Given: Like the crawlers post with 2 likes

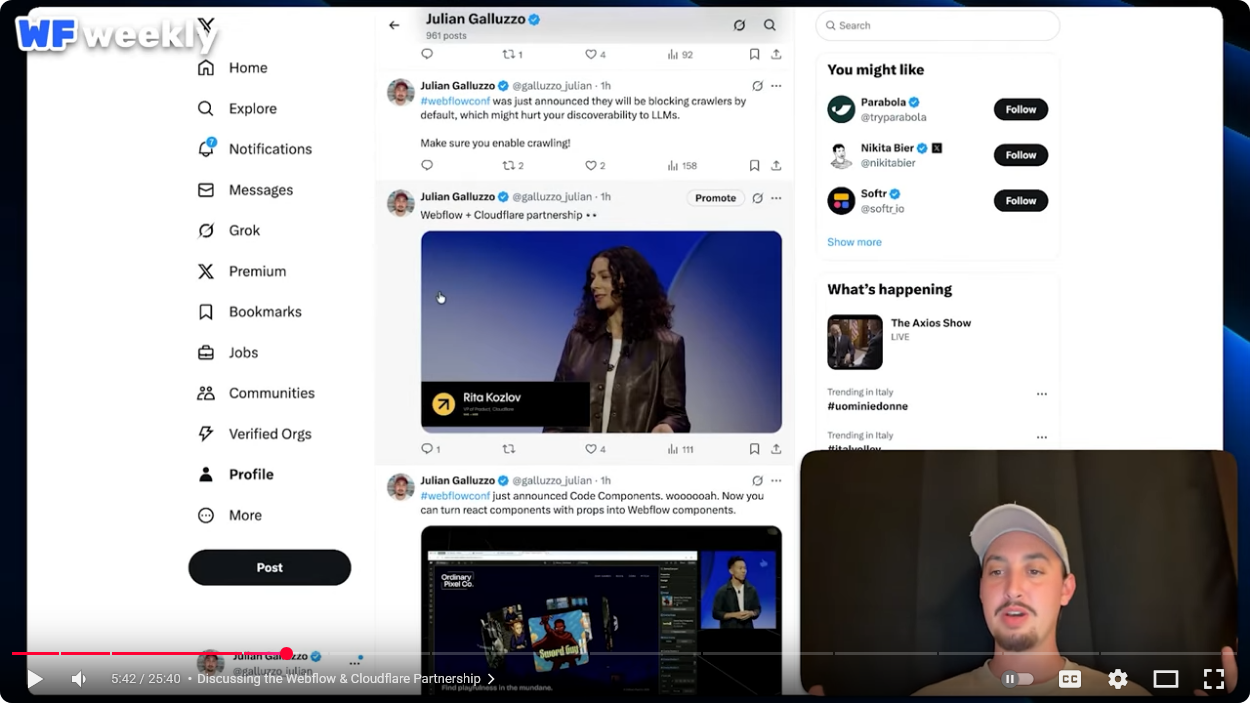Looking at the screenshot, I should pyautogui.click(x=595, y=165).
